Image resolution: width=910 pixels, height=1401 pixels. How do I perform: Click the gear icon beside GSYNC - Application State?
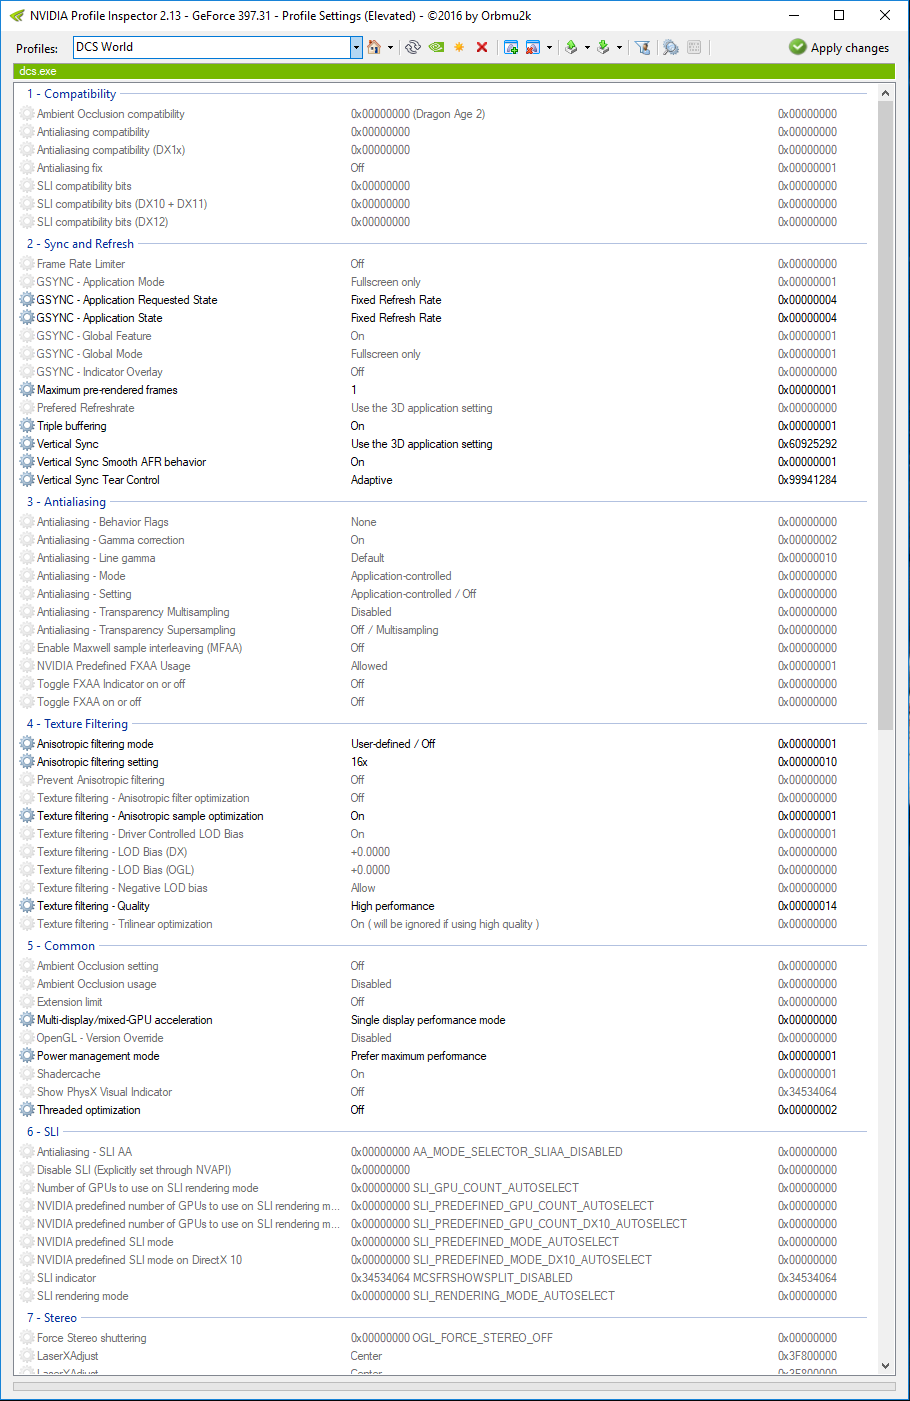[x=27, y=318]
